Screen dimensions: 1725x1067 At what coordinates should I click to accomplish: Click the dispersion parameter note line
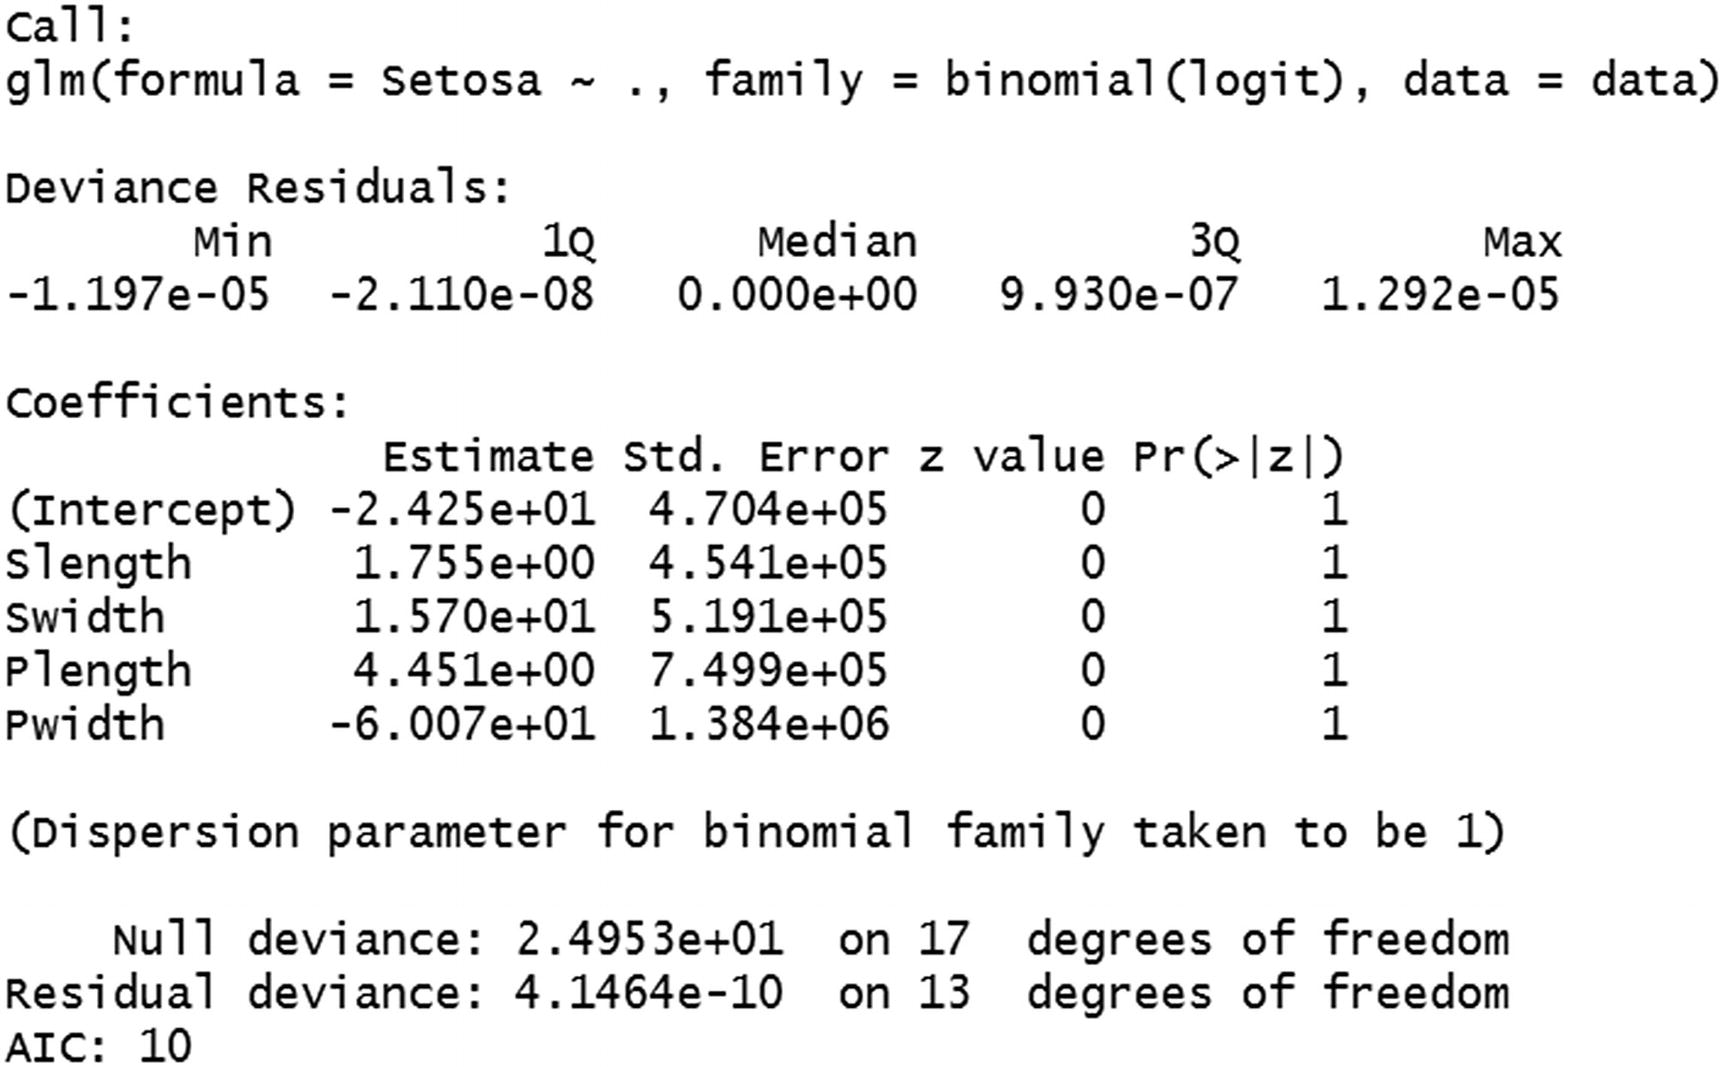[x=755, y=832]
